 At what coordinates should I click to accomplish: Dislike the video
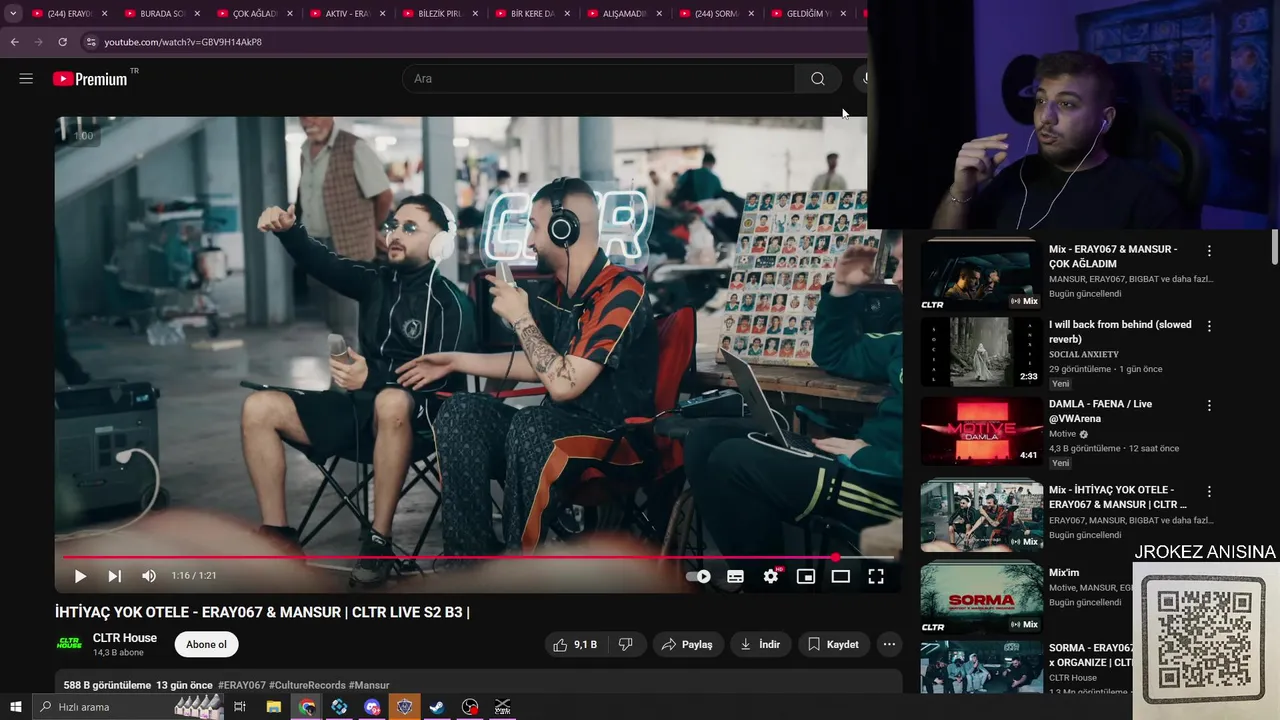point(626,645)
